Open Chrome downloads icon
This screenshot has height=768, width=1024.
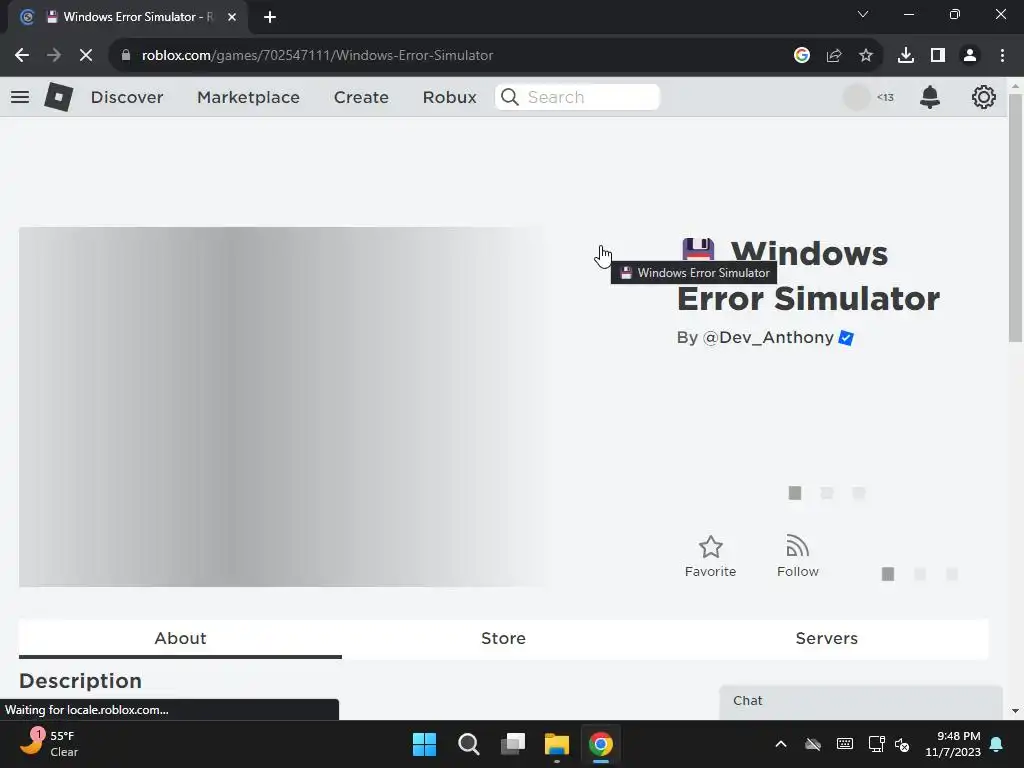click(906, 56)
